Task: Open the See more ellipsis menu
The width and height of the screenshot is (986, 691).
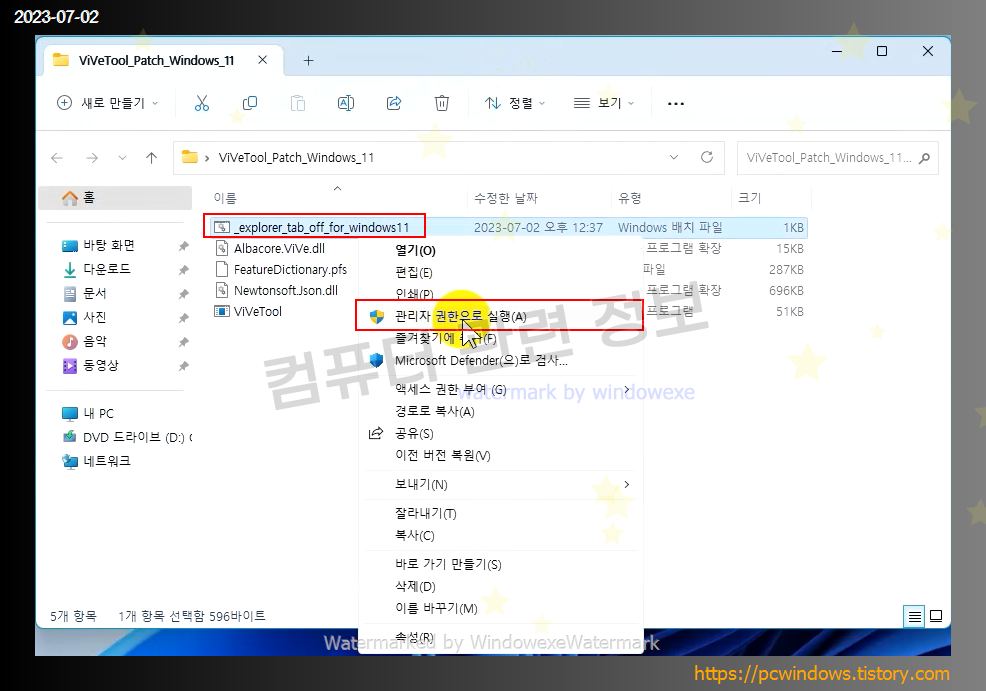Action: click(676, 104)
